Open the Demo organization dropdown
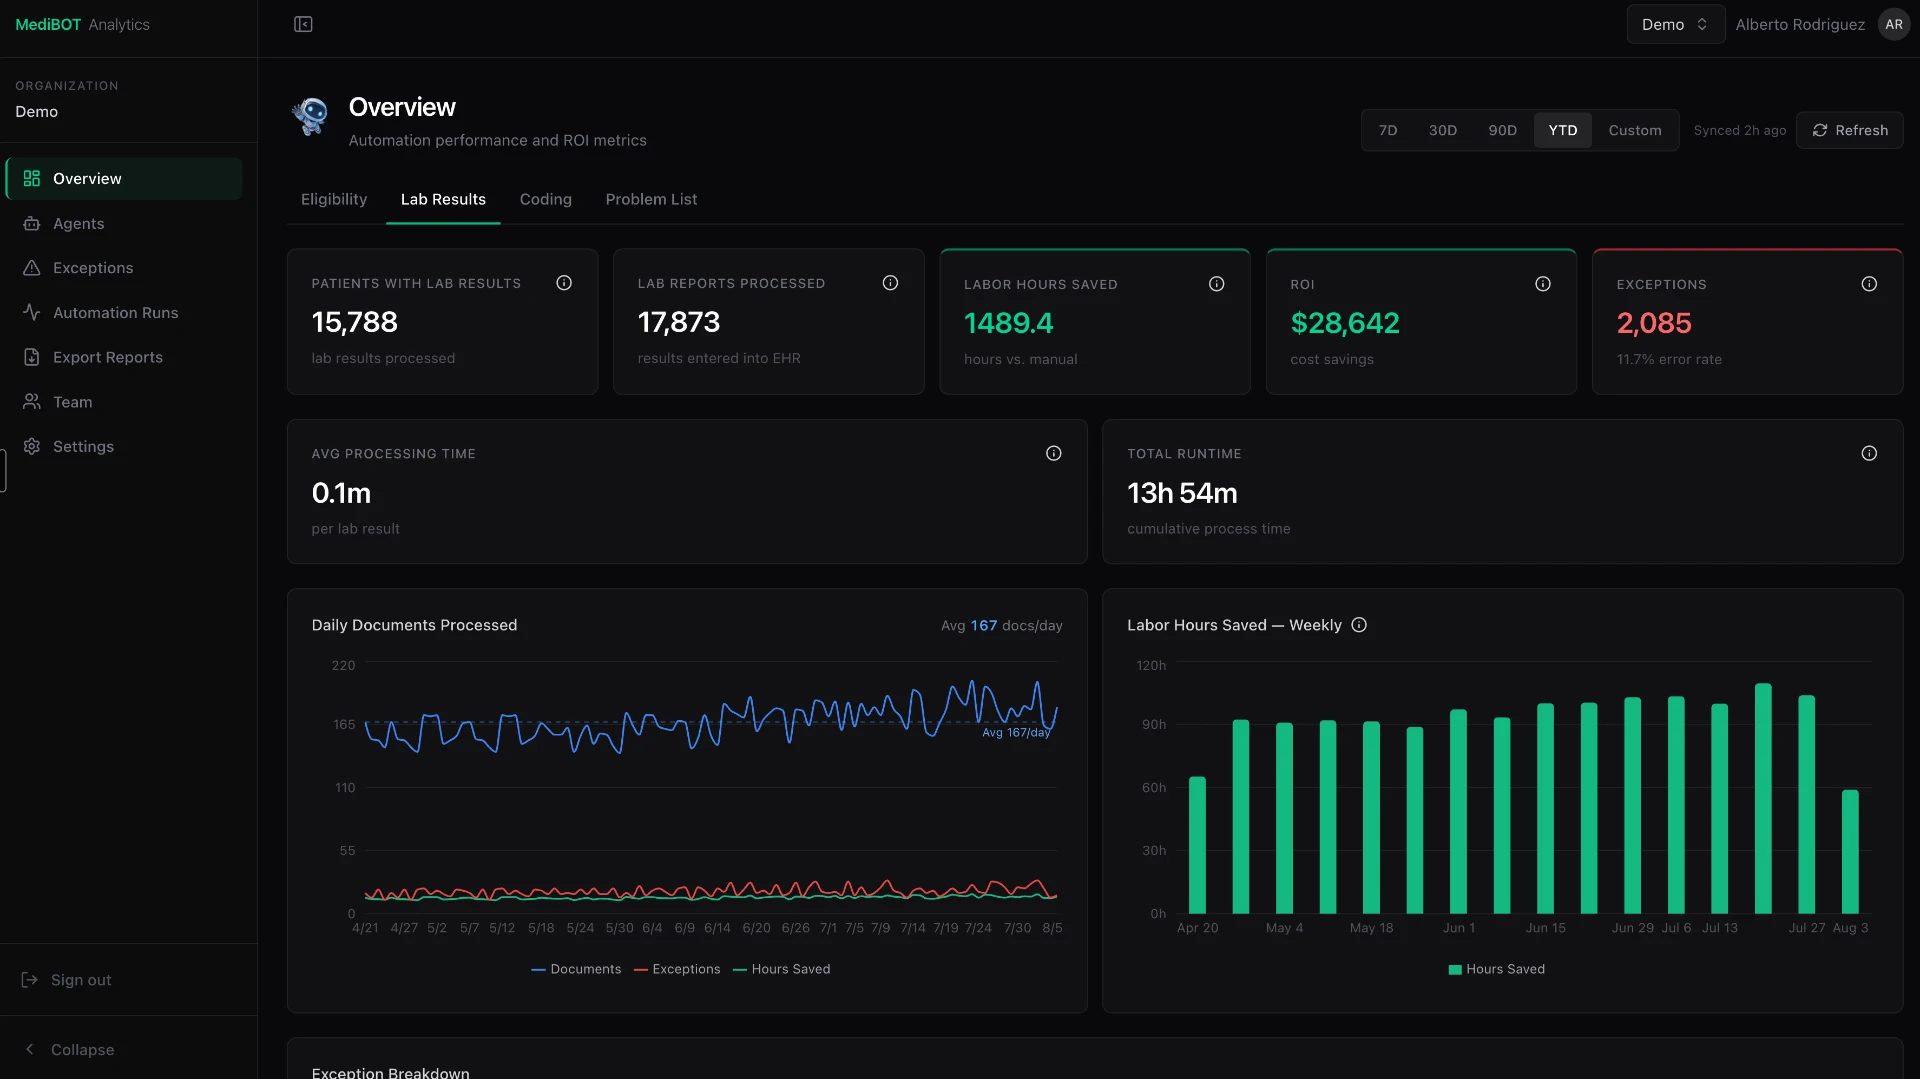 pos(1675,24)
